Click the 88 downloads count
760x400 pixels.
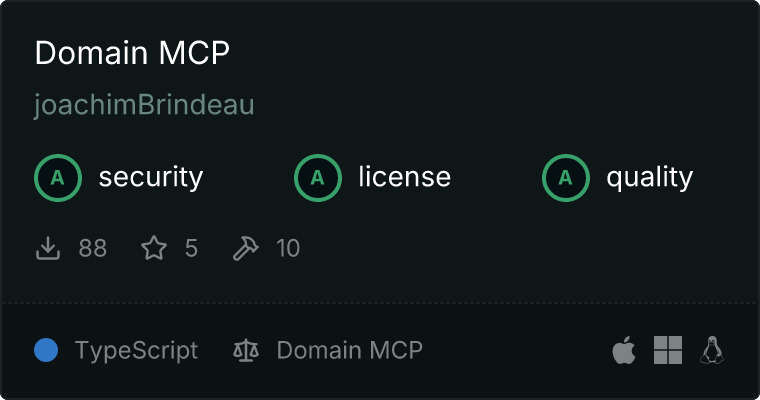click(93, 248)
